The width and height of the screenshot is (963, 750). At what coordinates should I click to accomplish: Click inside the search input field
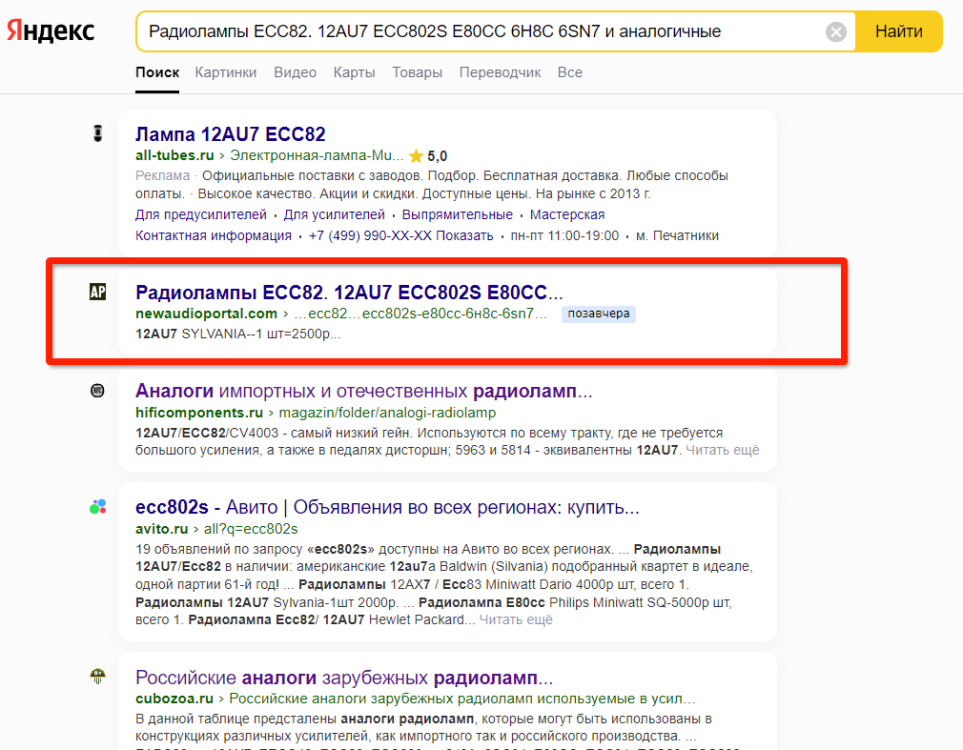[x=480, y=32]
